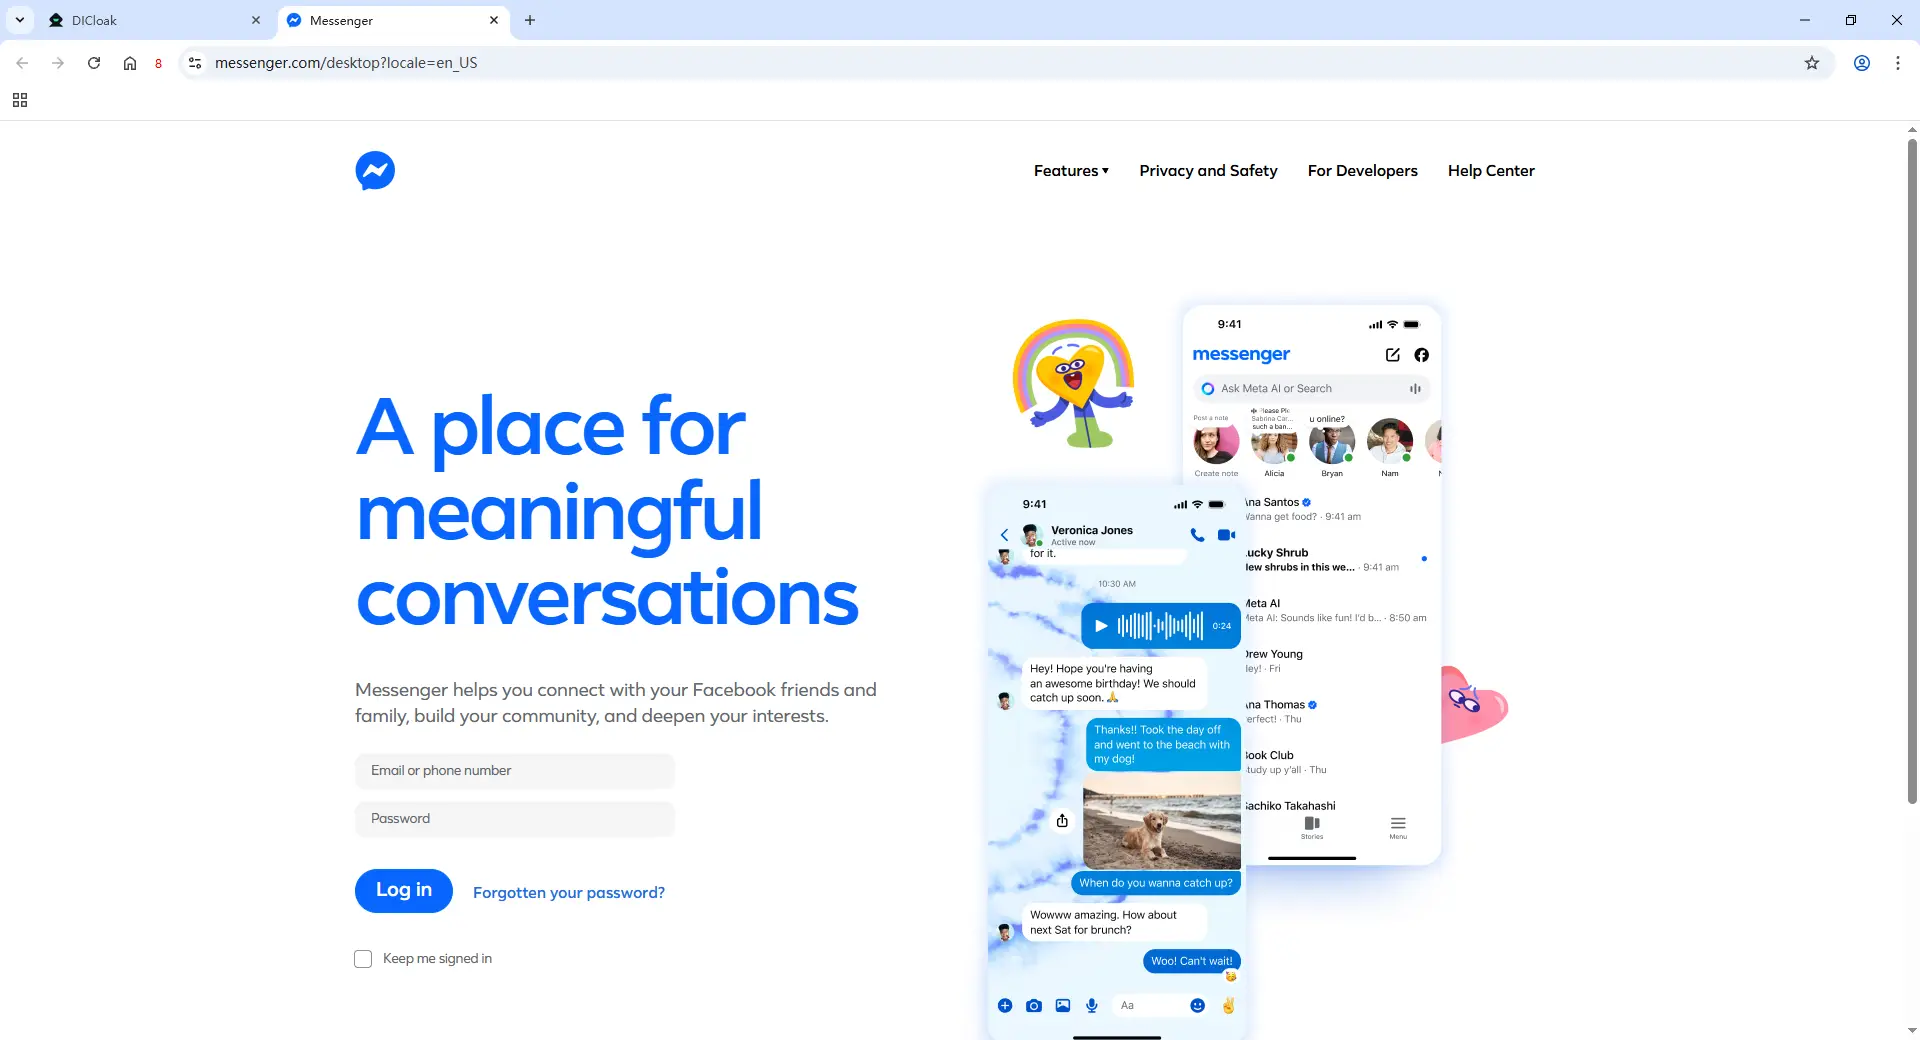Open the apps grid in bookmarks bar

coord(20,100)
